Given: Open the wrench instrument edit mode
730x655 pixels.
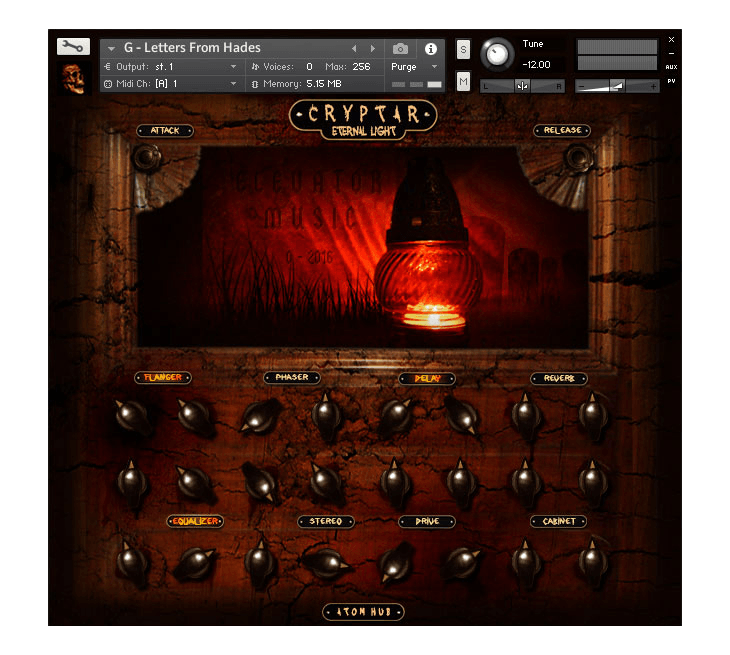Looking at the screenshot, I should tap(73, 46).
